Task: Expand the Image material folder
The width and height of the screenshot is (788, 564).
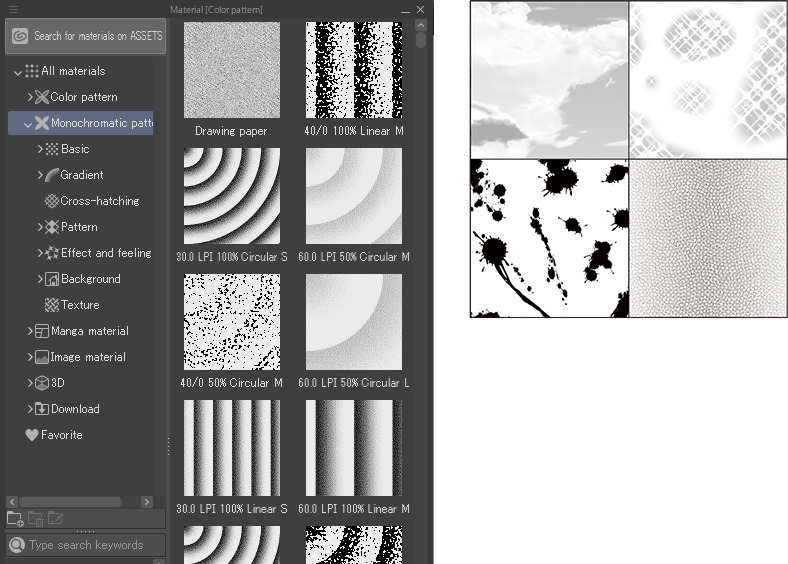Action: pos(30,357)
